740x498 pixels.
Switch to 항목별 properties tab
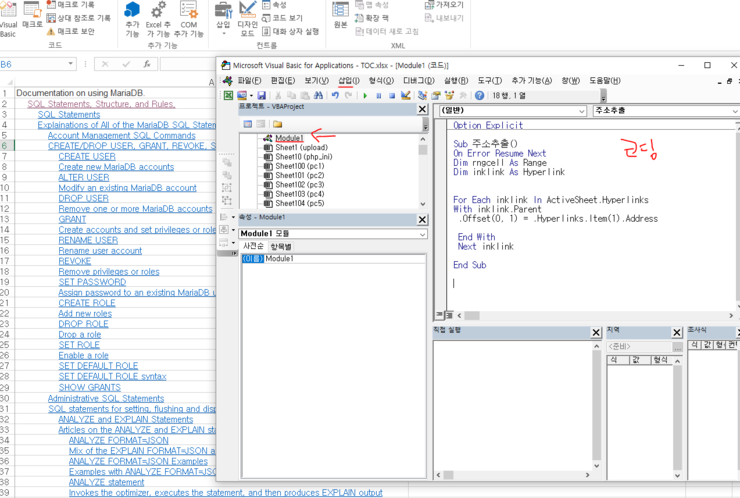pyautogui.click(x=281, y=246)
